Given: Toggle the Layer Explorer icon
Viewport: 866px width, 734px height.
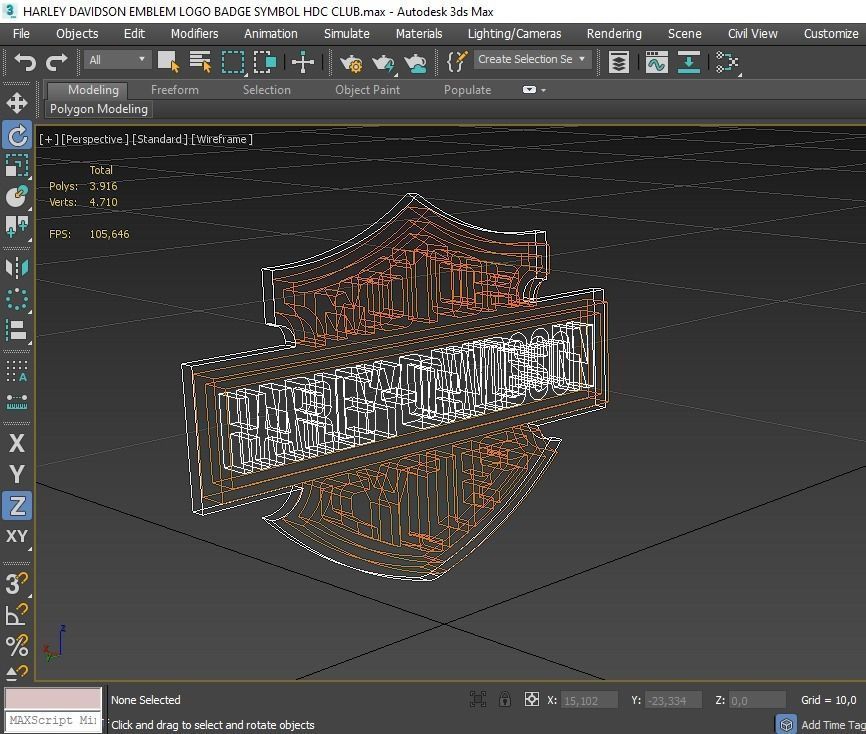Looking at the screenshot, I should tap(619, 61).
